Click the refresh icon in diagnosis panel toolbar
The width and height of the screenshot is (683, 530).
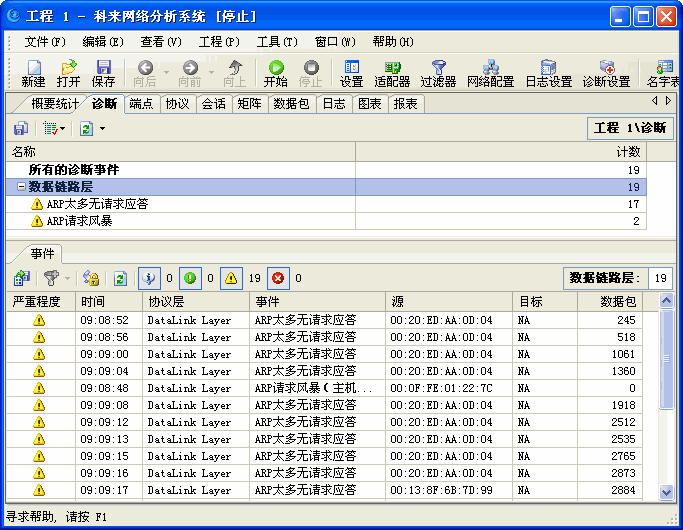86,128
